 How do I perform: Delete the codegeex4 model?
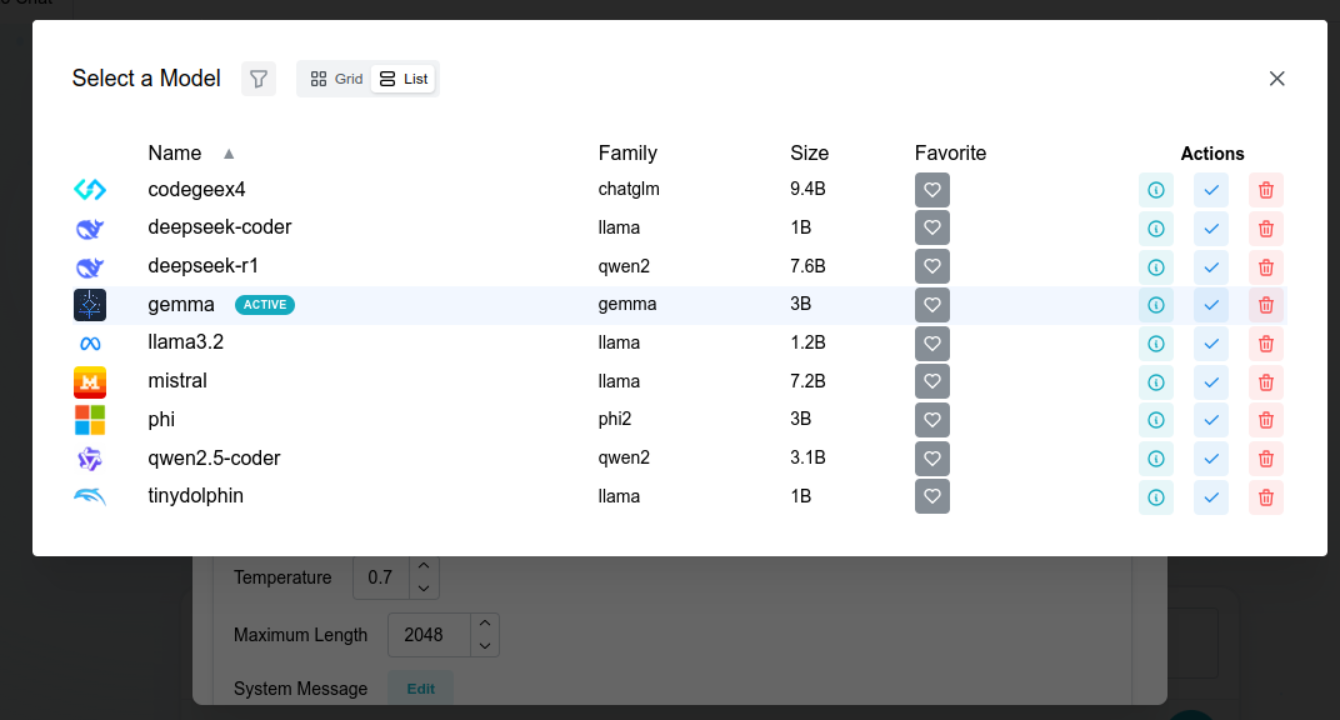(1266, 190)
